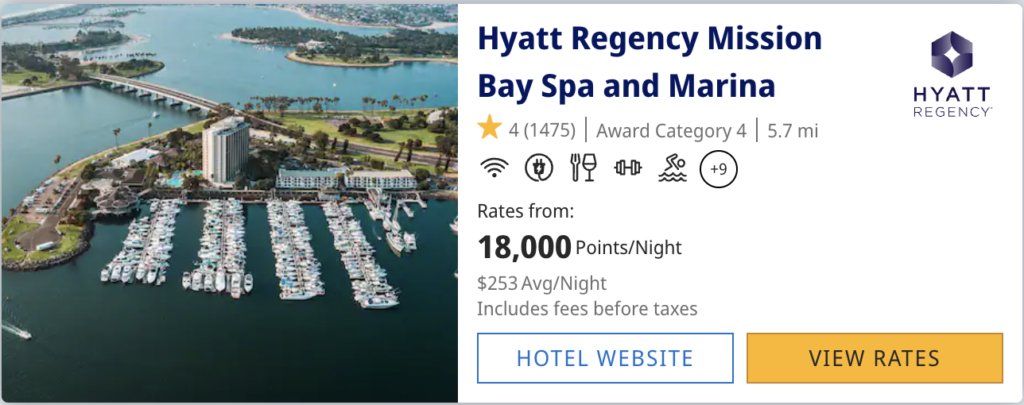Click the aerial marina hotel photo
Screen dimensions: 1024x405
tap(229, 202)
